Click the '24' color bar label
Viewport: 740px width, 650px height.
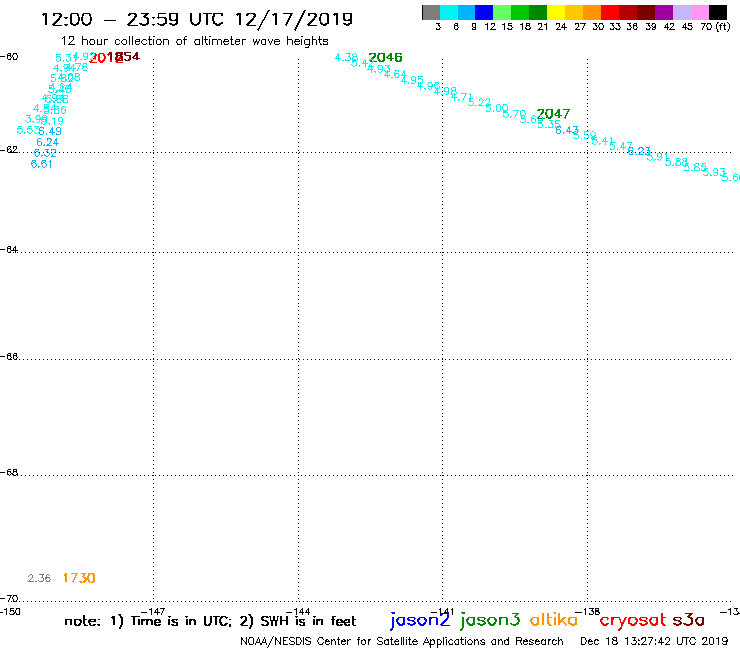point(561,26)
